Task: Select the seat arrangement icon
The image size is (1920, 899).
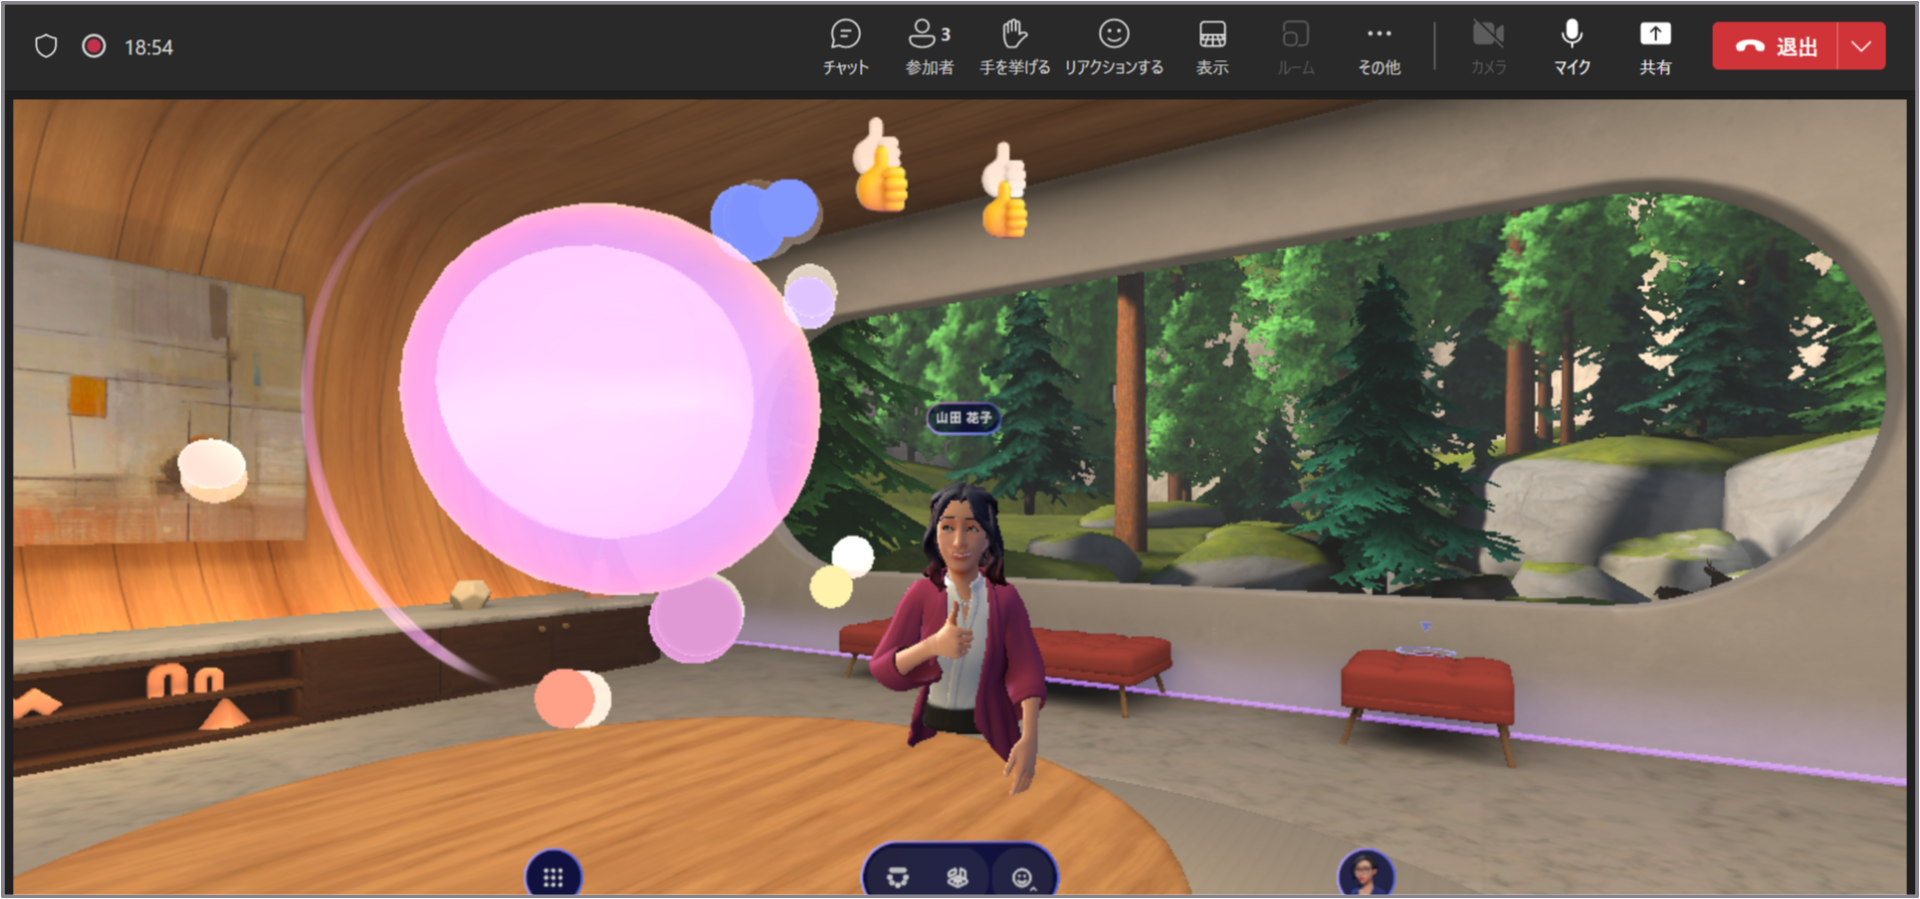Action: pos(898,877)
